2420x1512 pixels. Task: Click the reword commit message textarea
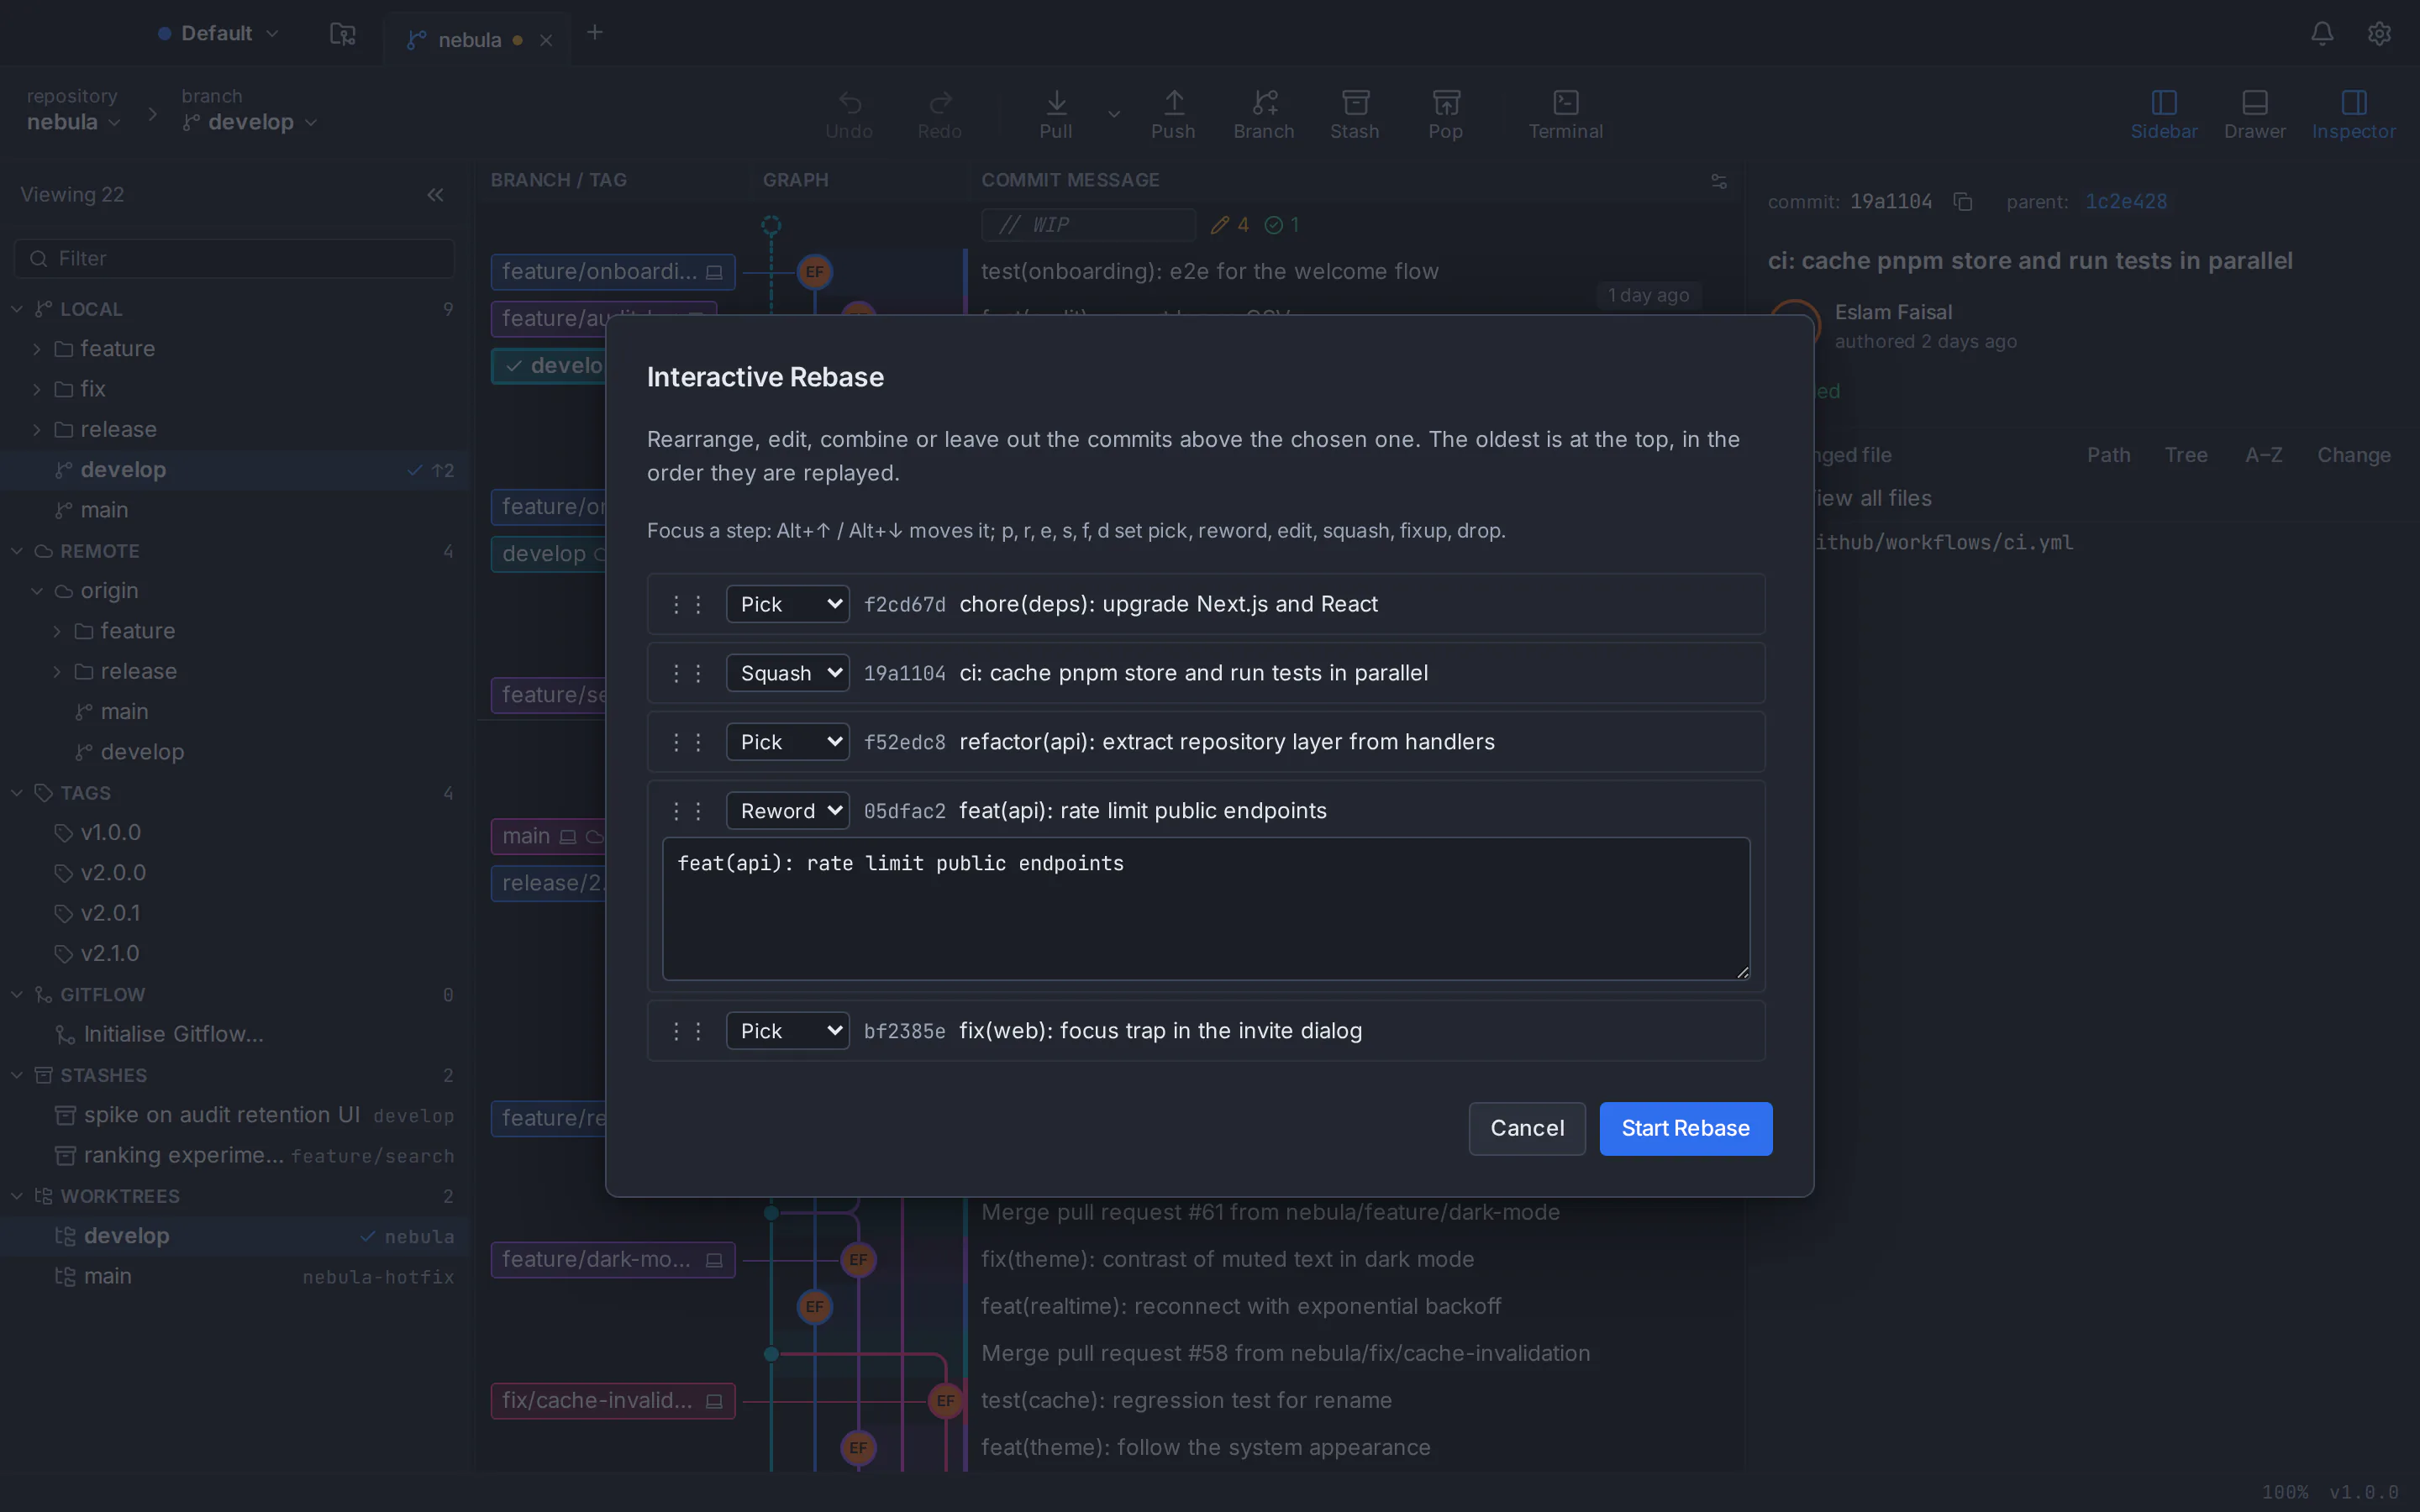tap(1206, 909)
